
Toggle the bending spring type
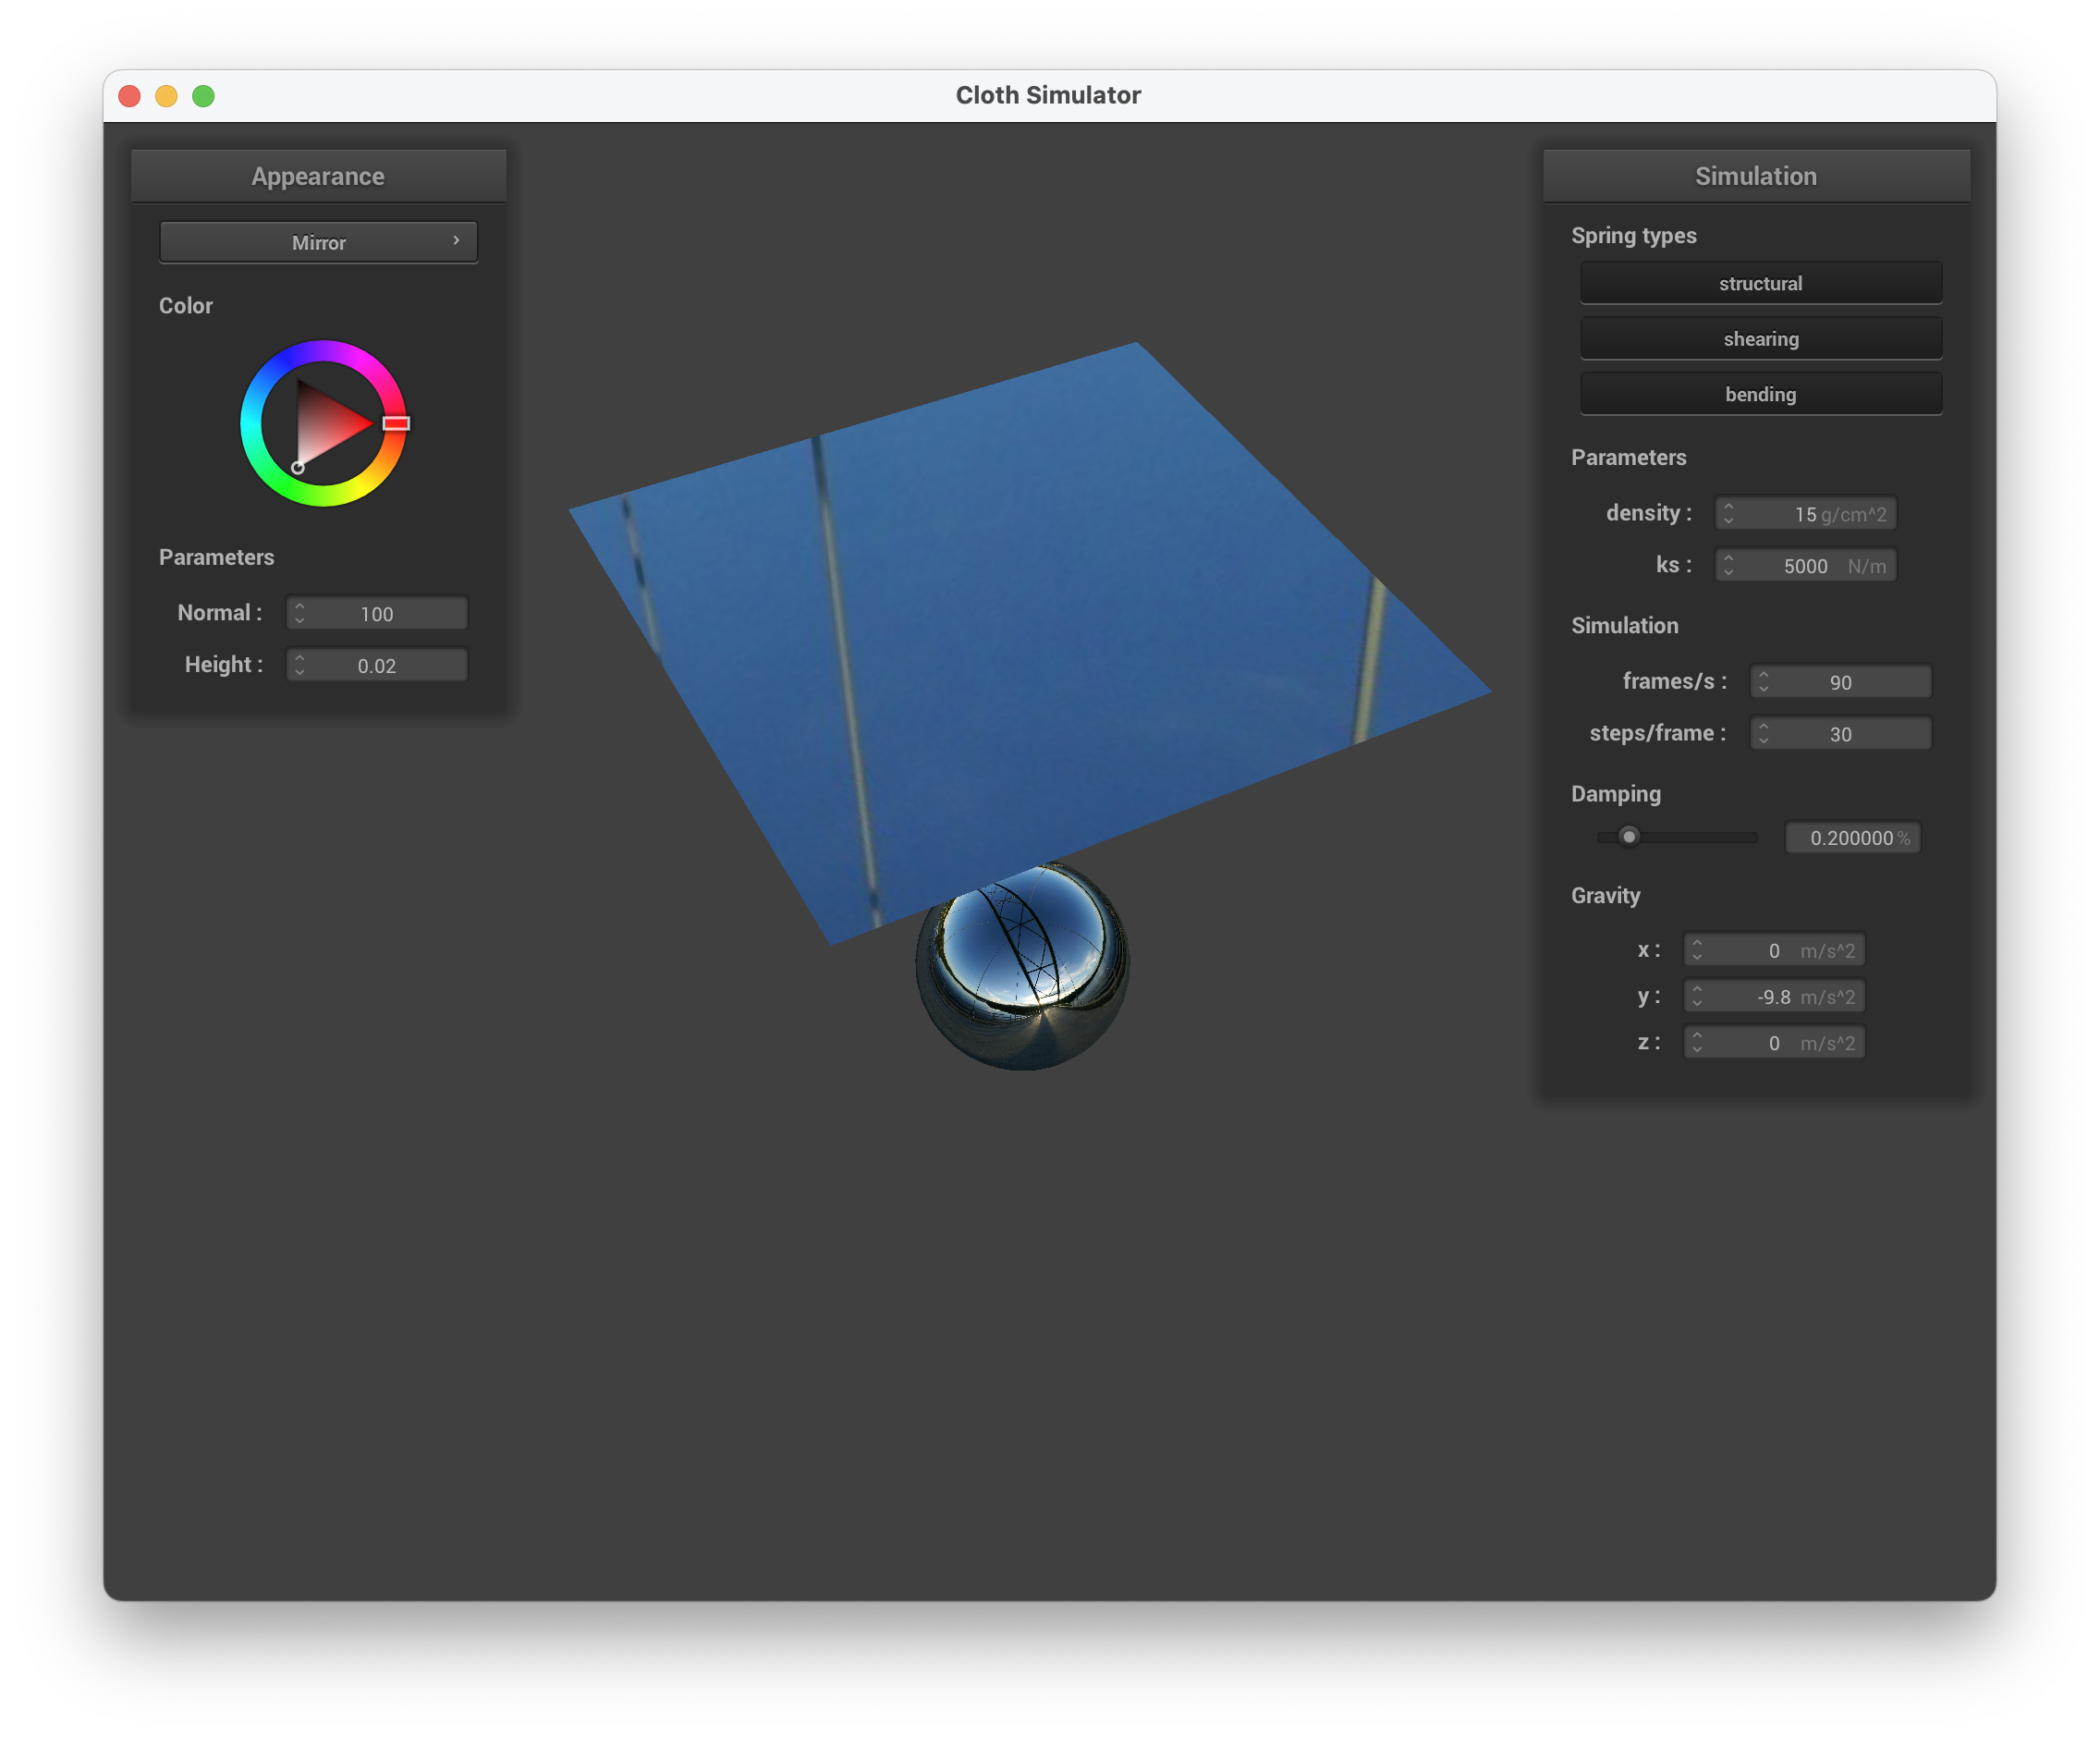(1760, 394)
